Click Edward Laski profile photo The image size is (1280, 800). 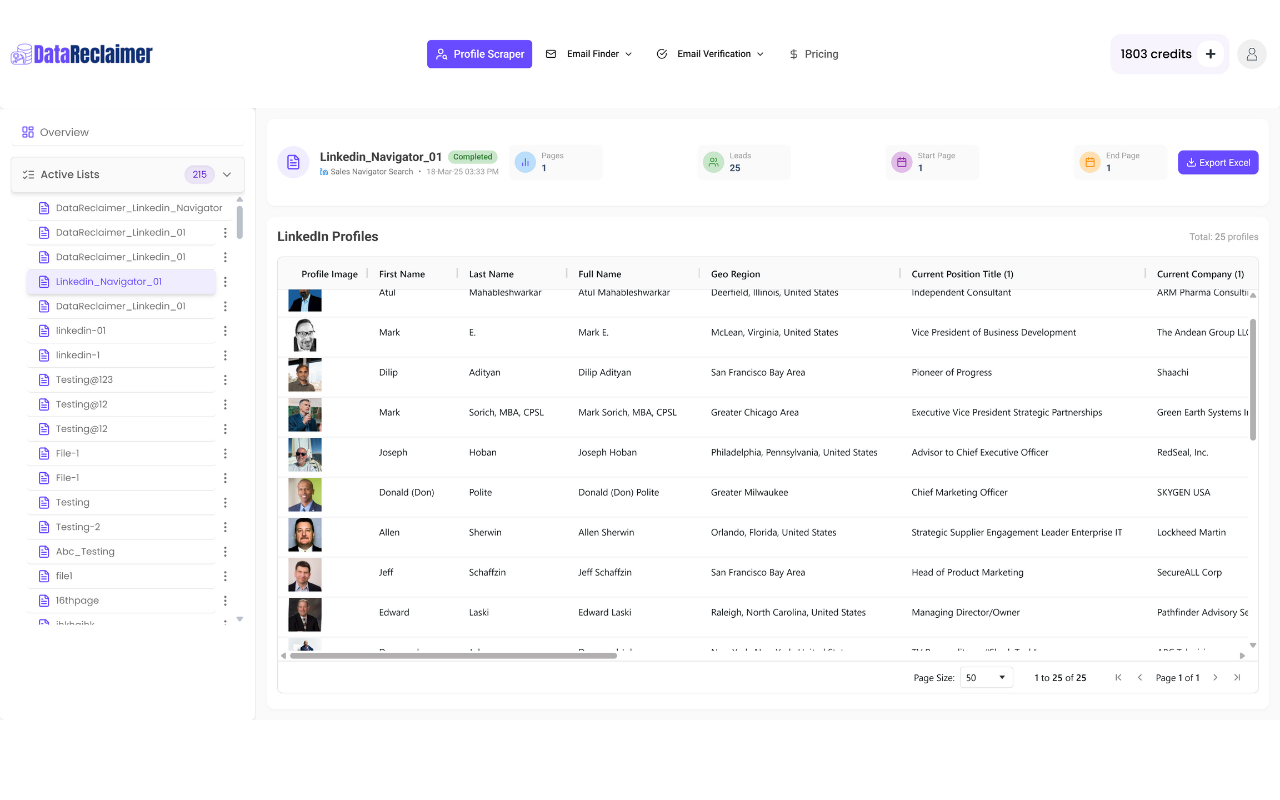pyautogui.click(x=305, y=614)
